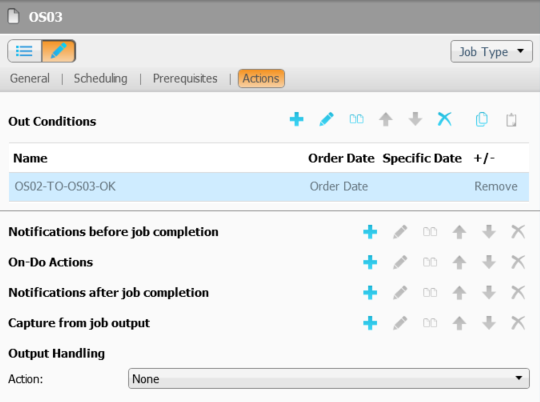The image size is (540, 402).
Task: Move Capture from job output up
Action: [x=459, y=323]
